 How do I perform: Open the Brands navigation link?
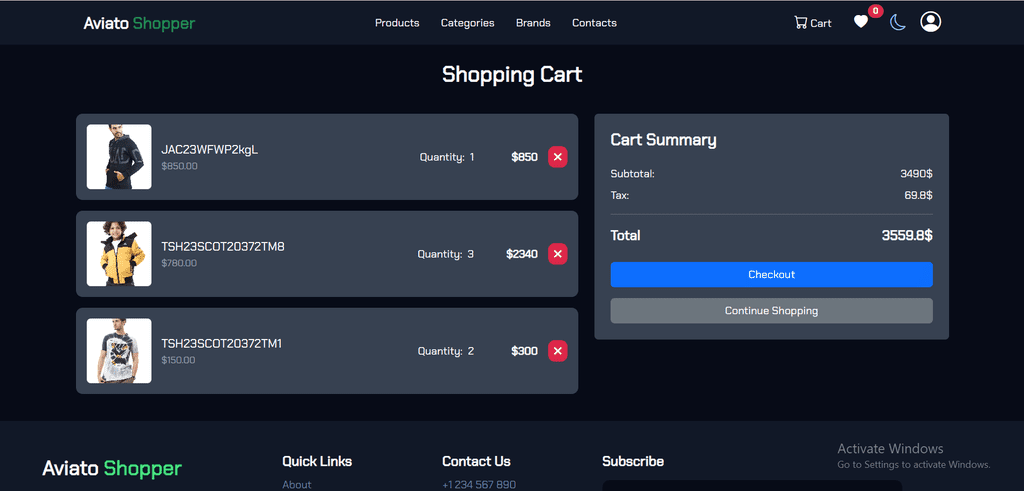(533, 23)
